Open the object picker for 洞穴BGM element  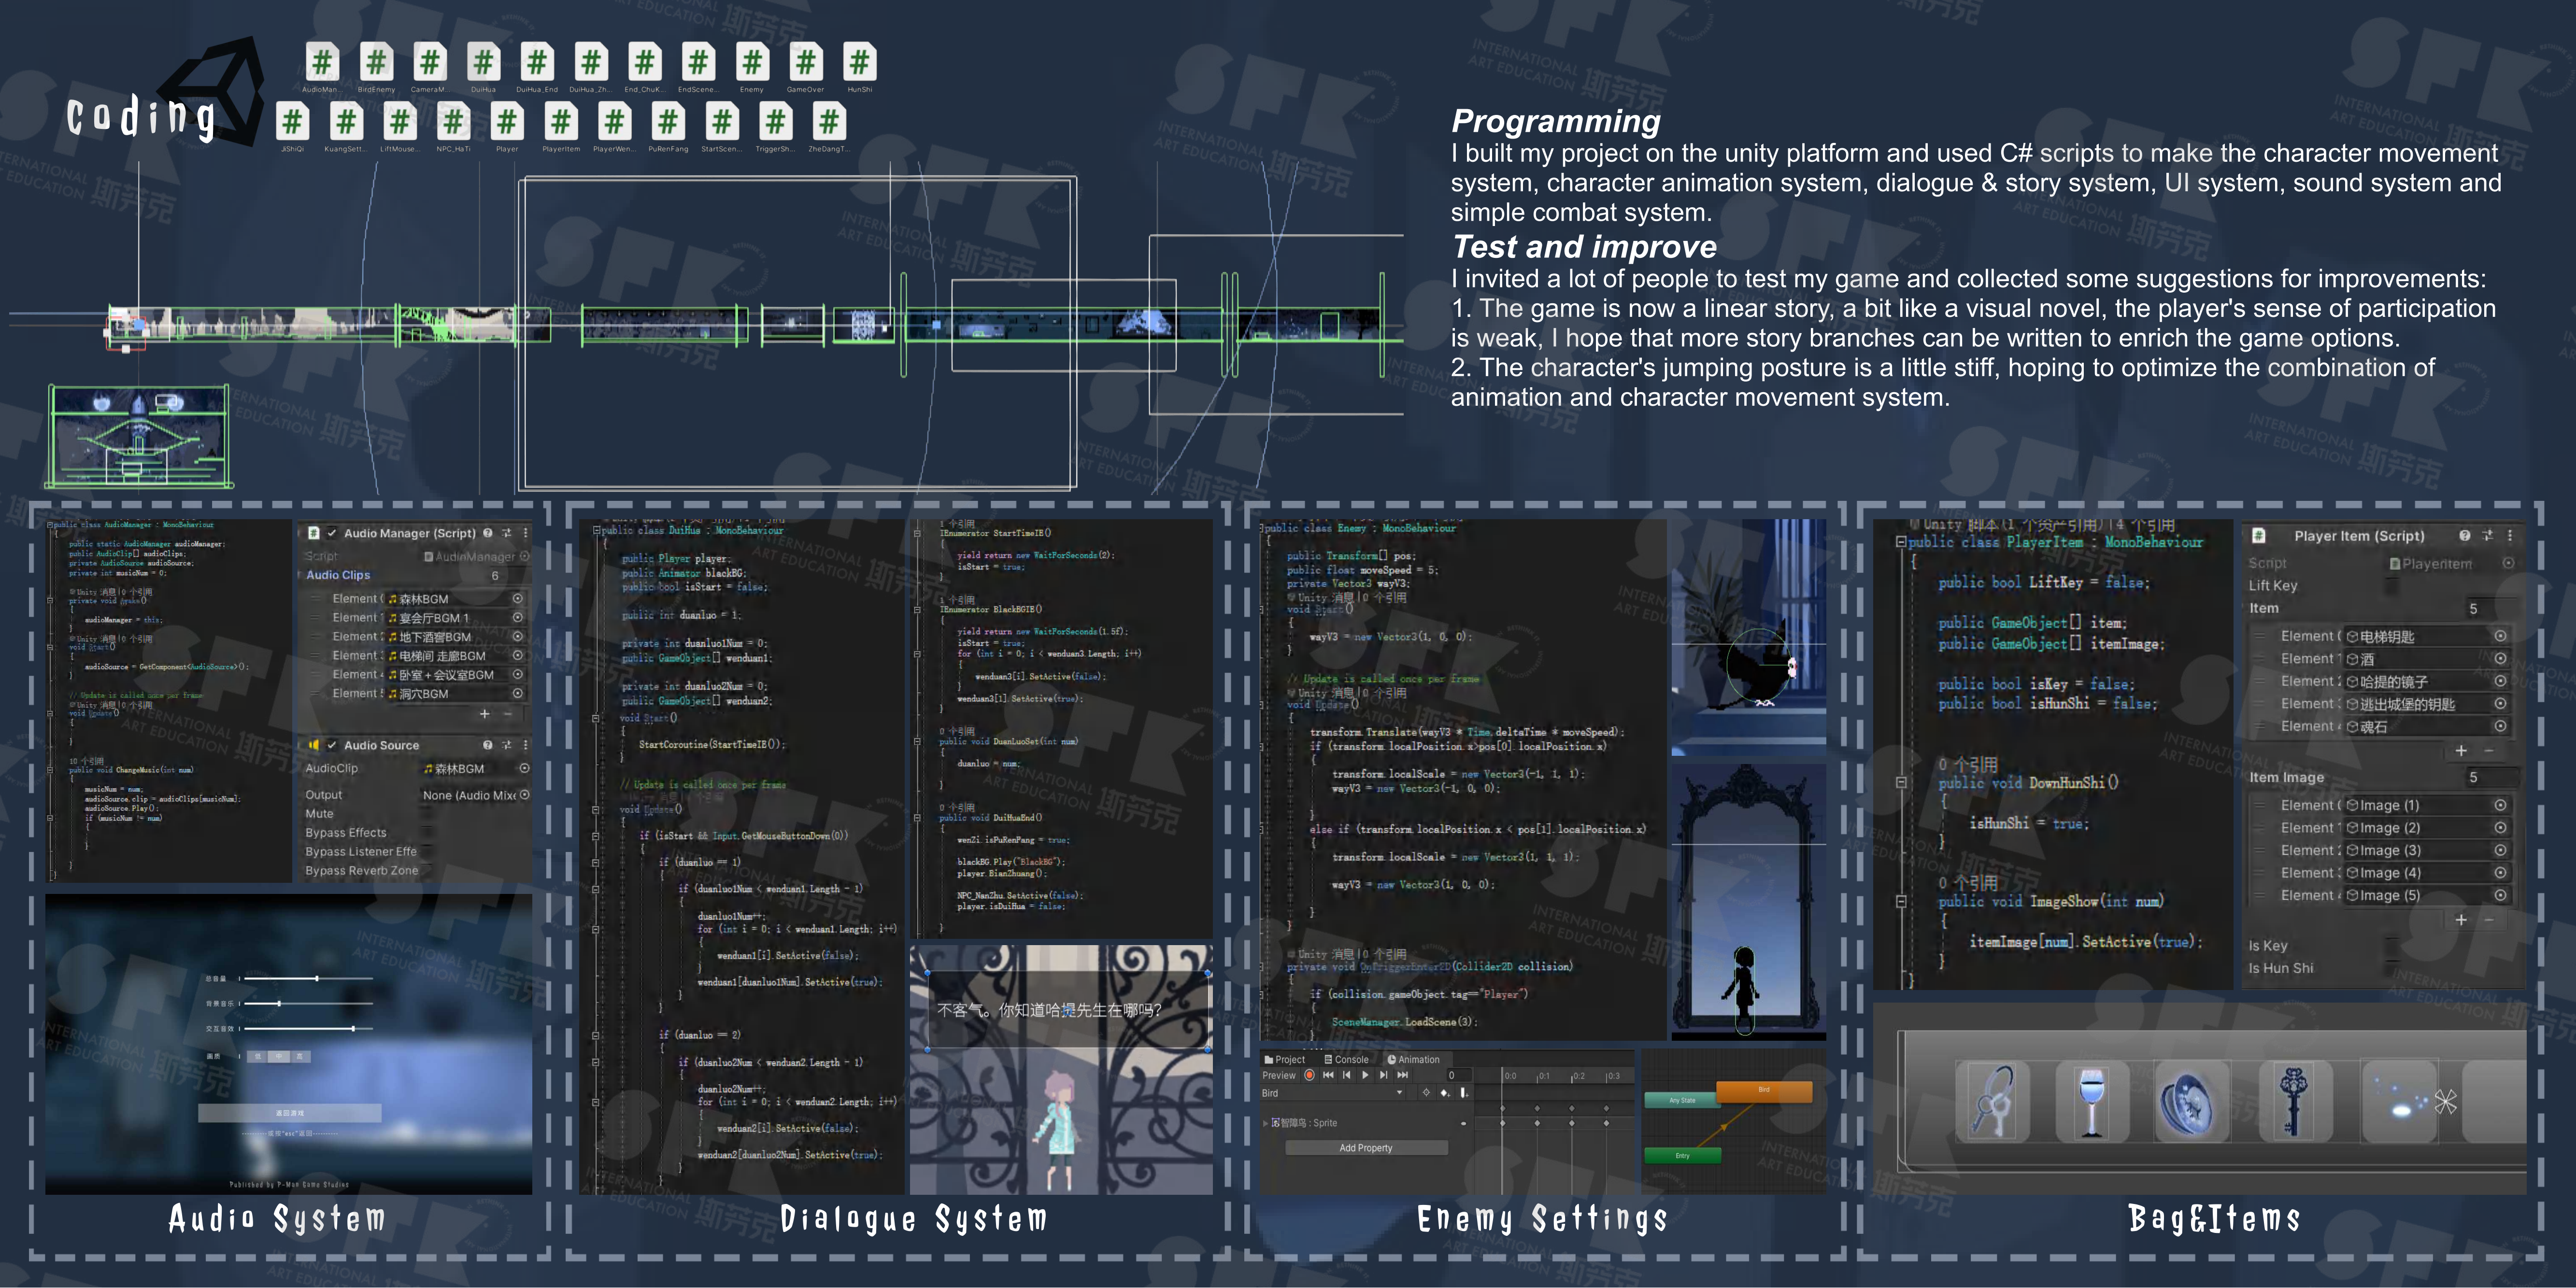pos(518,693)
